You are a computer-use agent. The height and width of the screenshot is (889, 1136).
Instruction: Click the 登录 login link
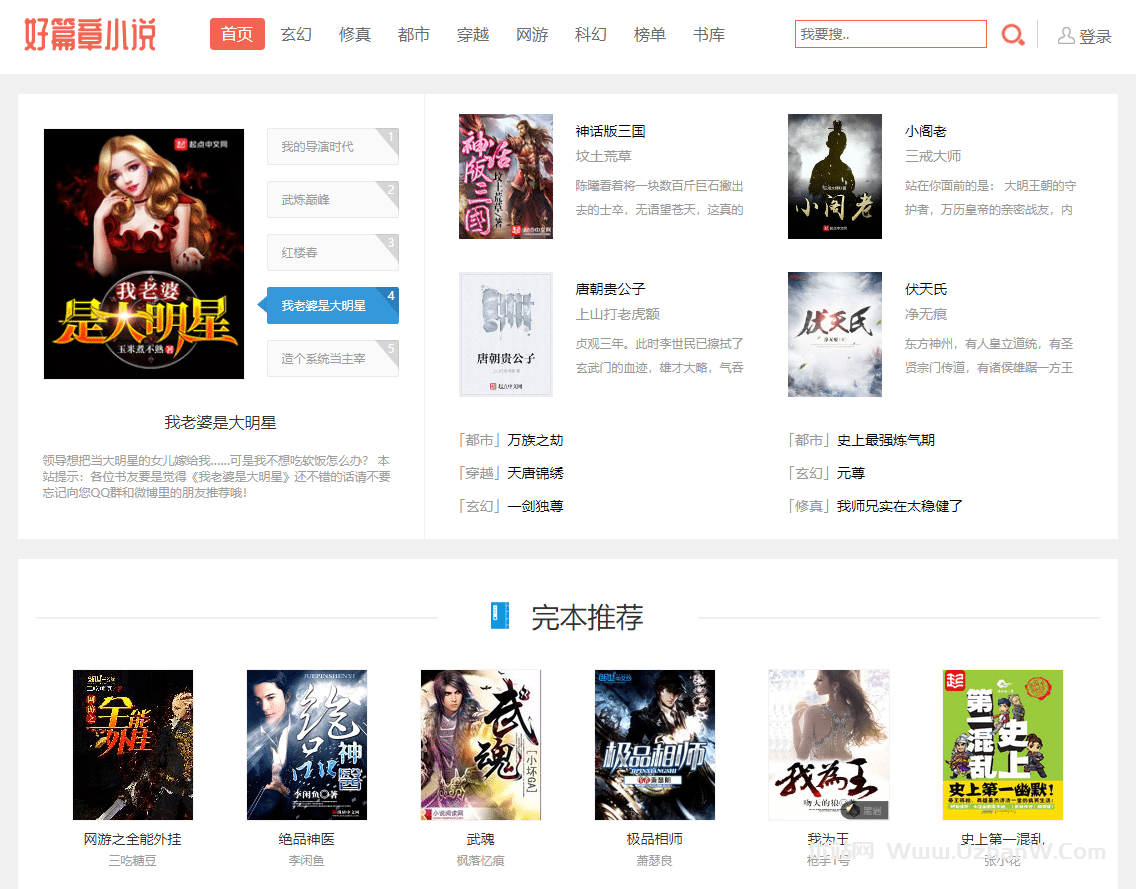click(1095, 36)
